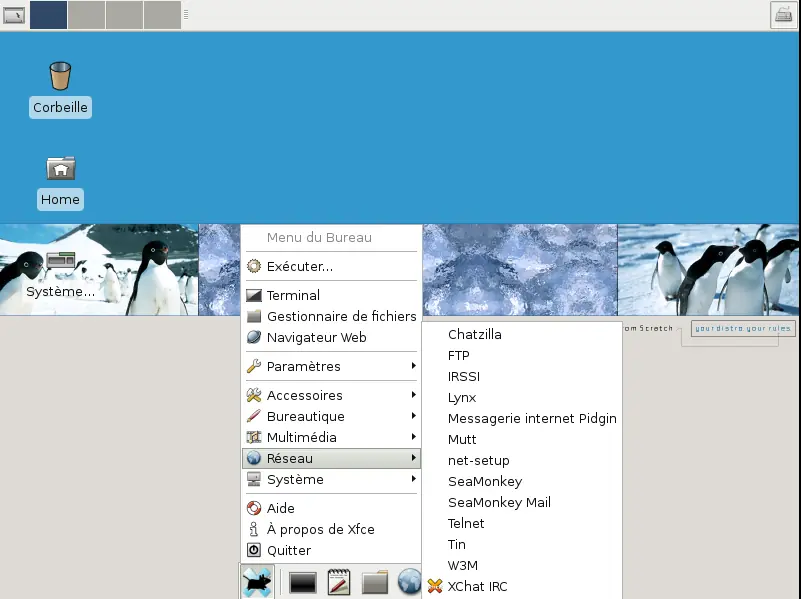Choose Aide from the menu
801x599 pixels.
click(331, 508)
